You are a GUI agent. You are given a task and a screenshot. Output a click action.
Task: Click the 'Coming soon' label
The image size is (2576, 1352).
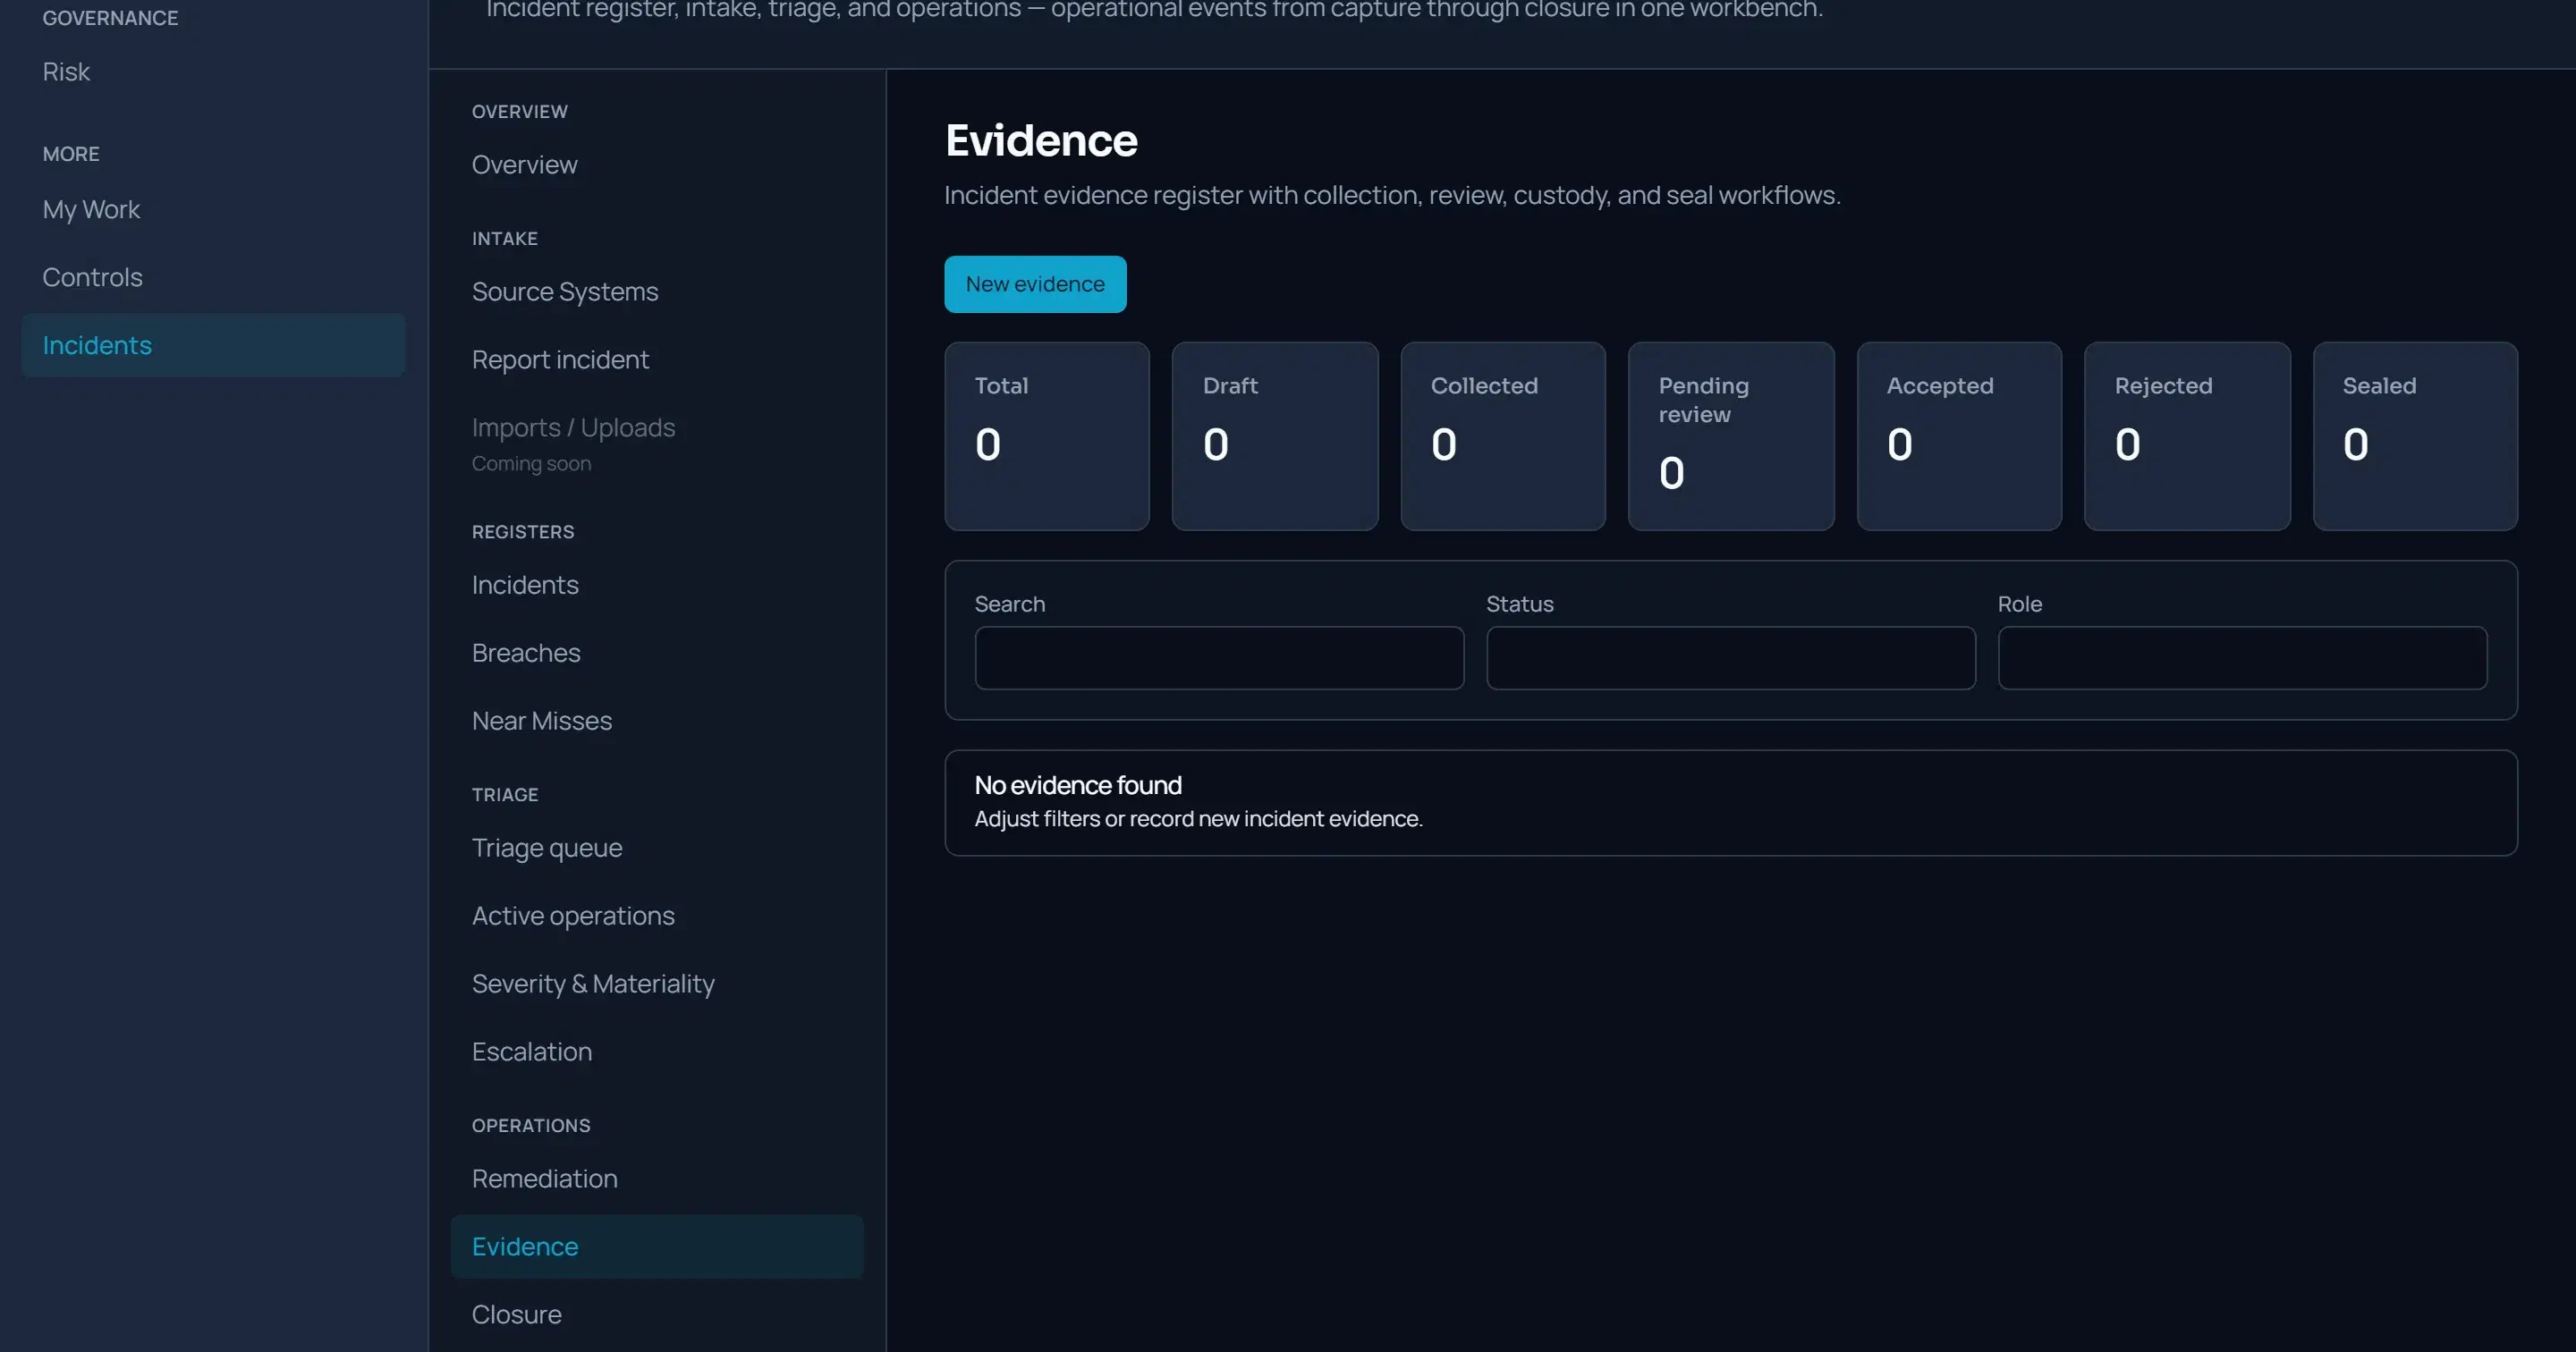(531, 463)
